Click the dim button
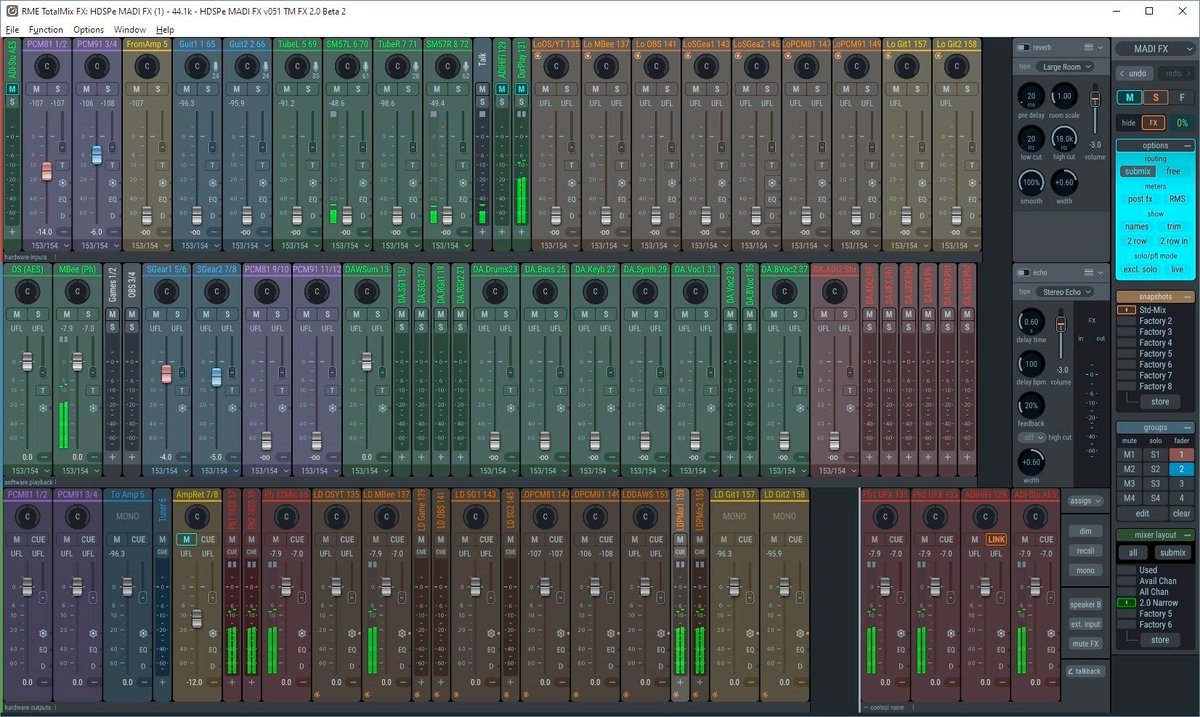 tap(1086, 531)
